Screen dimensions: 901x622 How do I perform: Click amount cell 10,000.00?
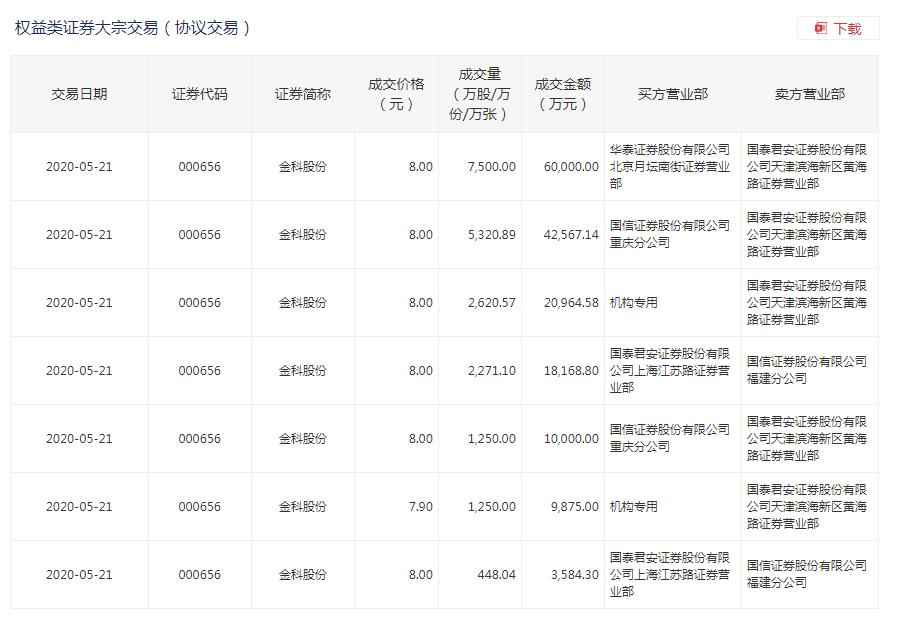click(571, 439)
